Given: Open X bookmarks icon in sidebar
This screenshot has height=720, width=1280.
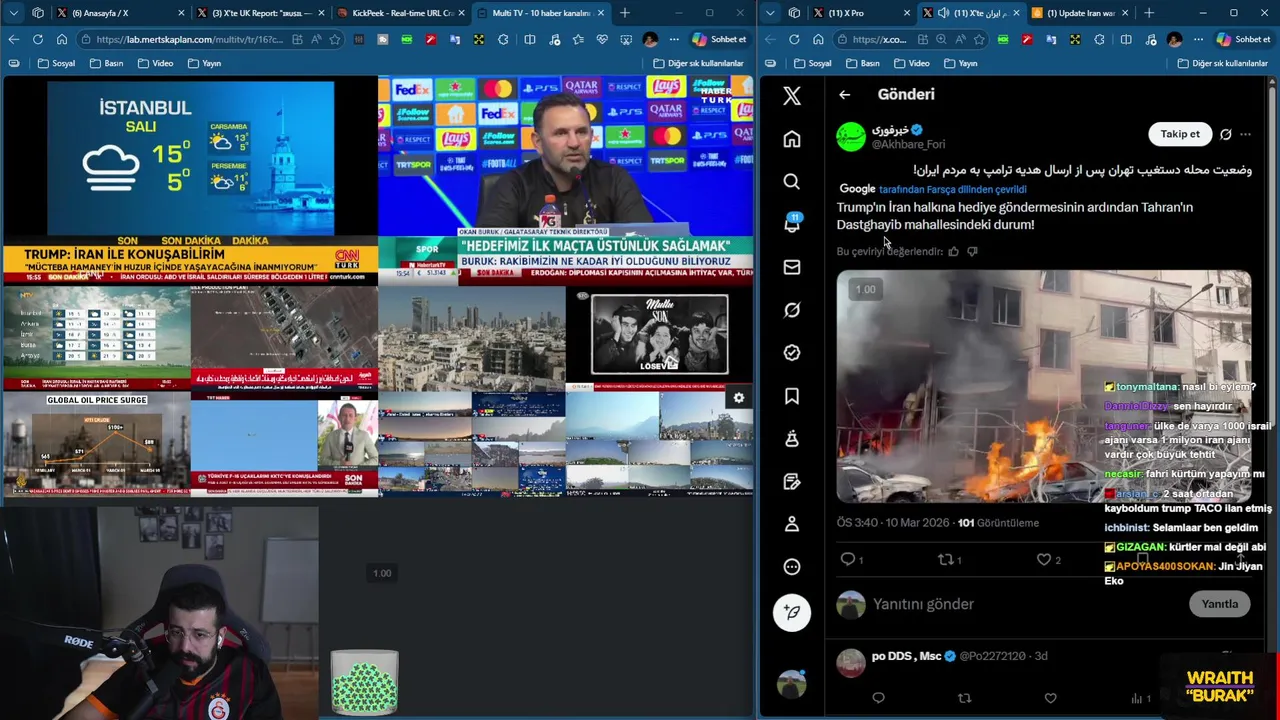Looking at the screenshot, I should (792, 396).
